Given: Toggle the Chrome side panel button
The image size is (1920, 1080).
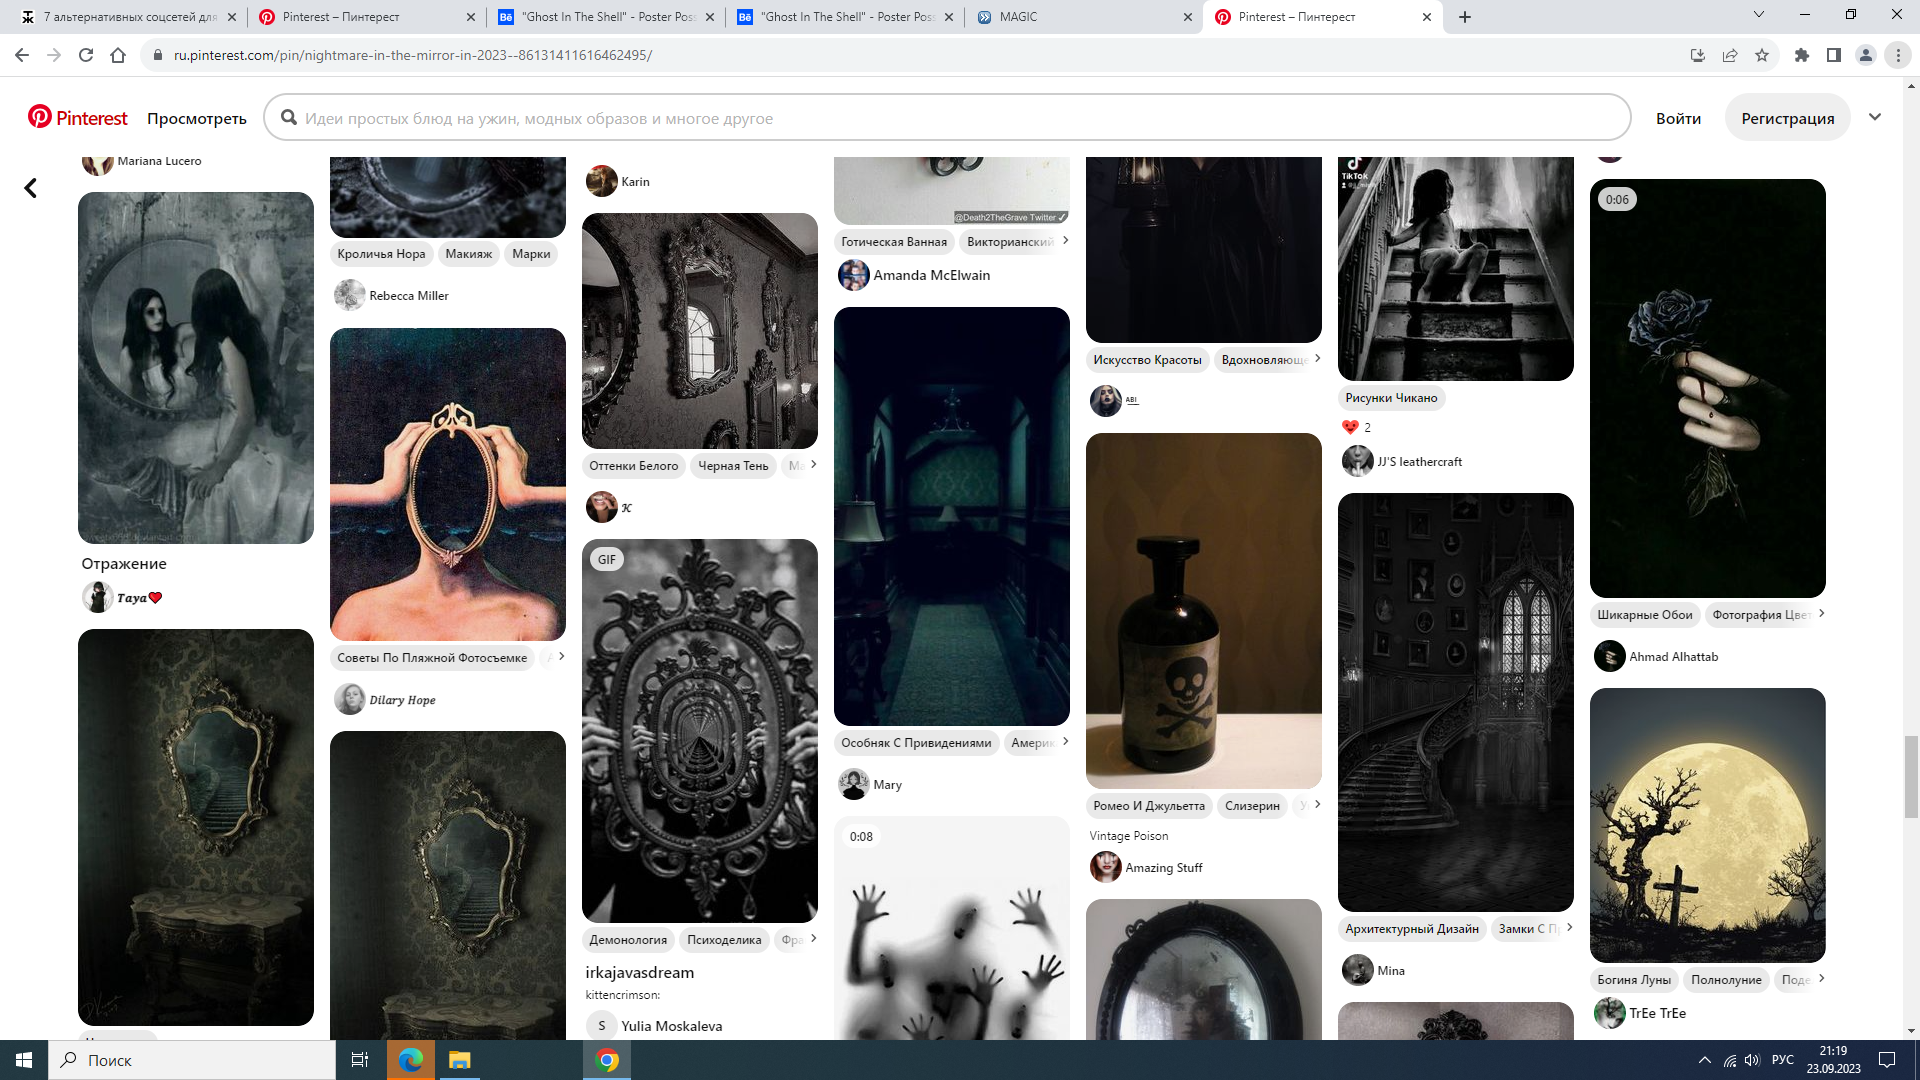Looking at the screenshot, I should point(1834,55).
